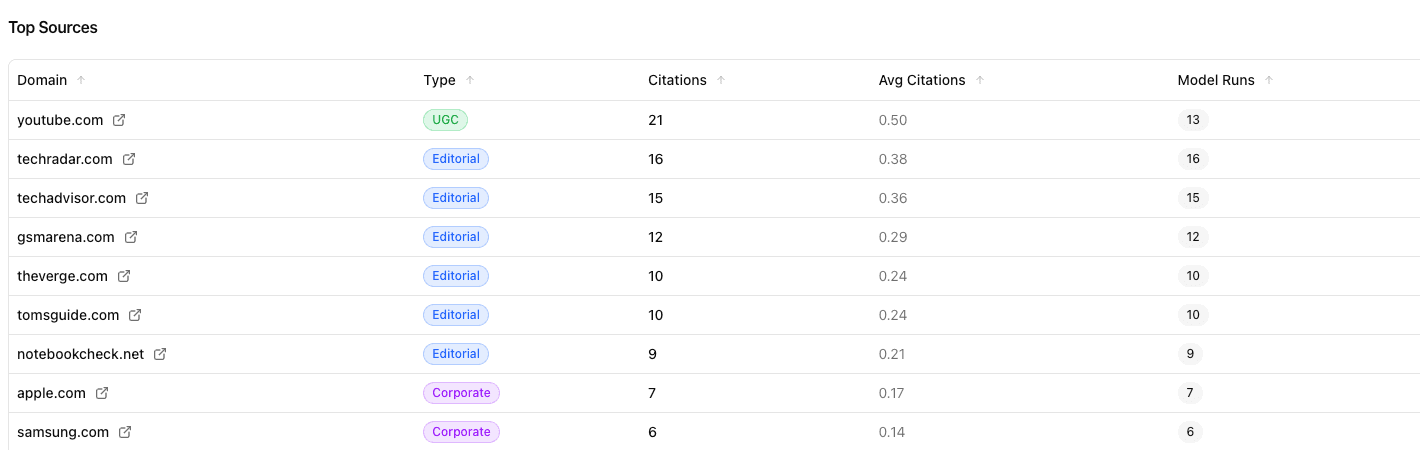Select the notebookcheck.net domain name
1420x450 pixels.
pos(81,354)
